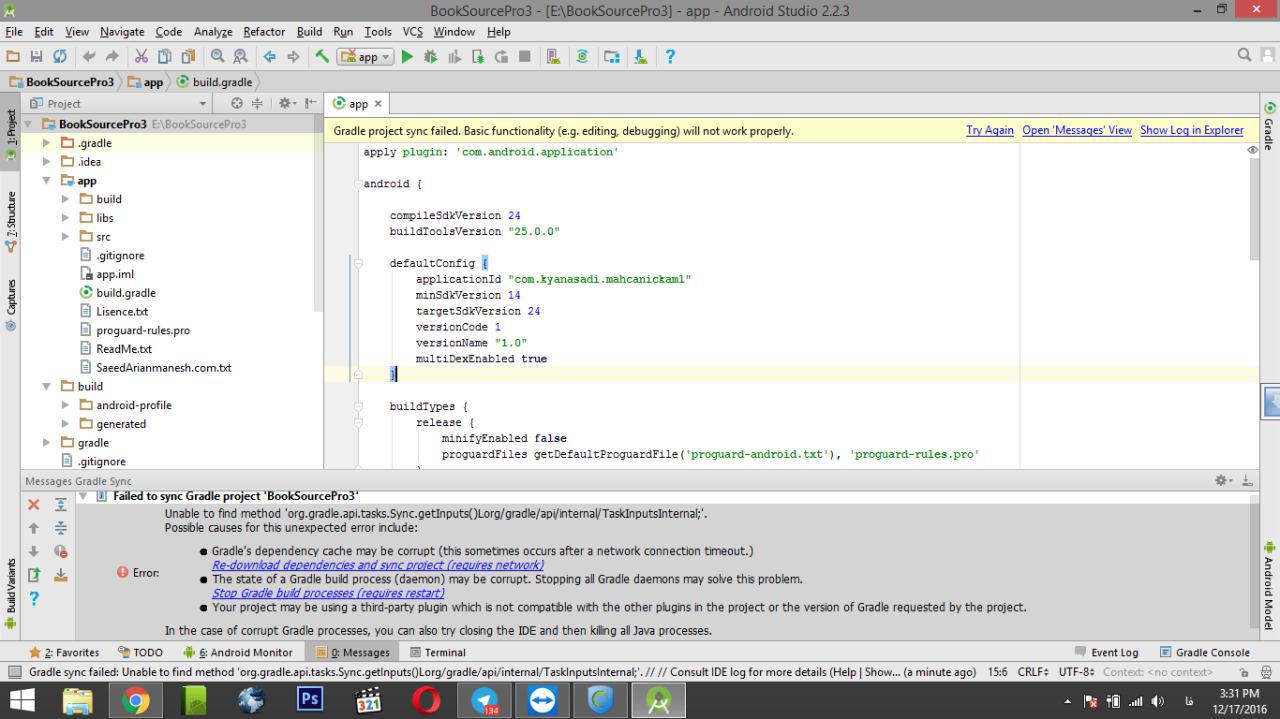
Task: Open the Refactor menu
Action: (x=264, y=32)
